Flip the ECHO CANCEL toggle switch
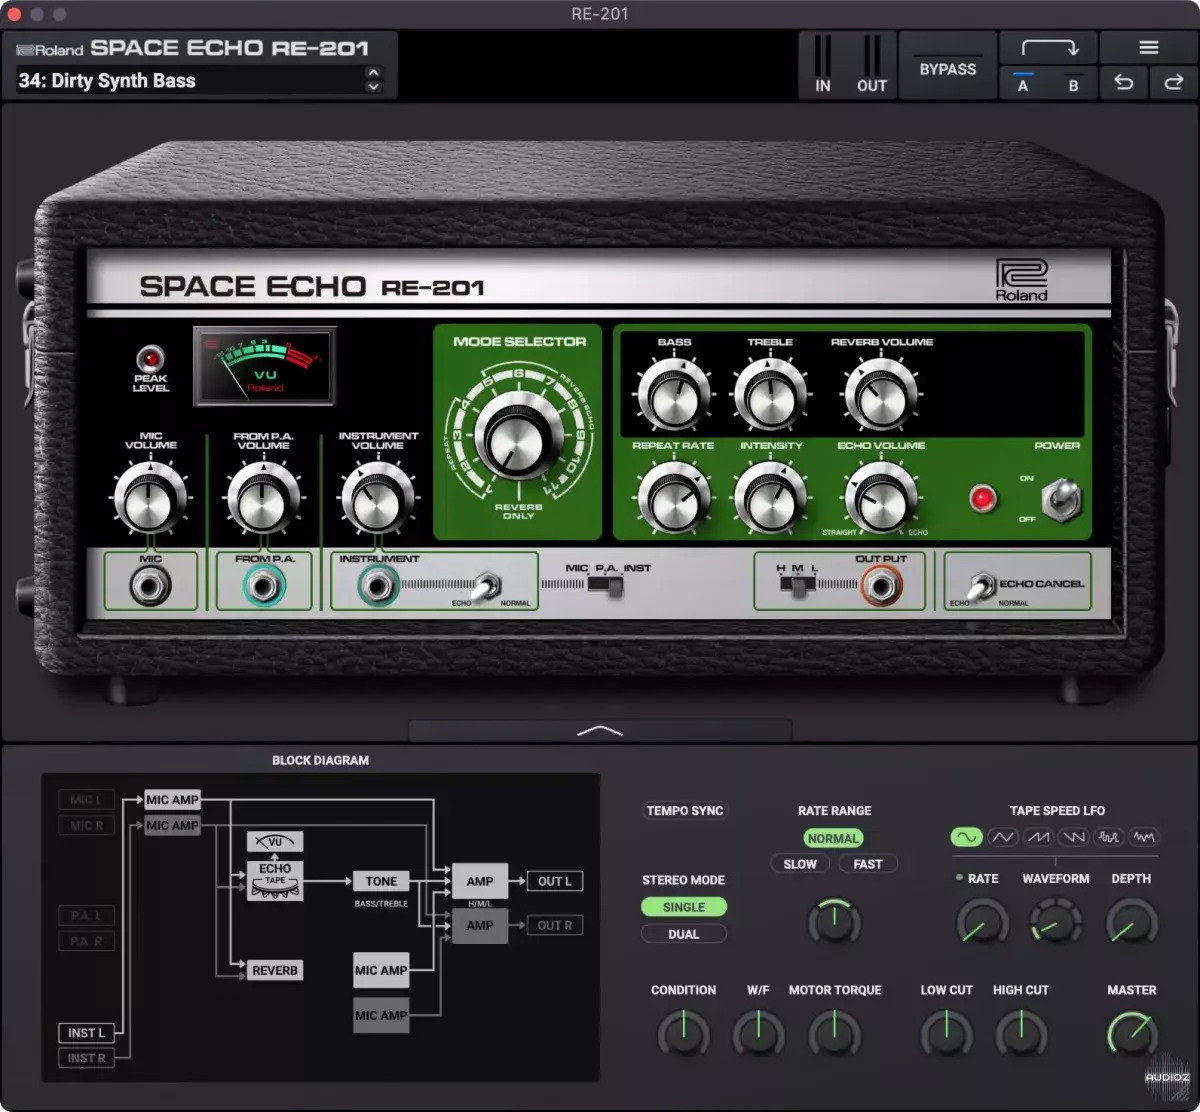This screenshot has width=1200, height=1112. pos(982,586)
